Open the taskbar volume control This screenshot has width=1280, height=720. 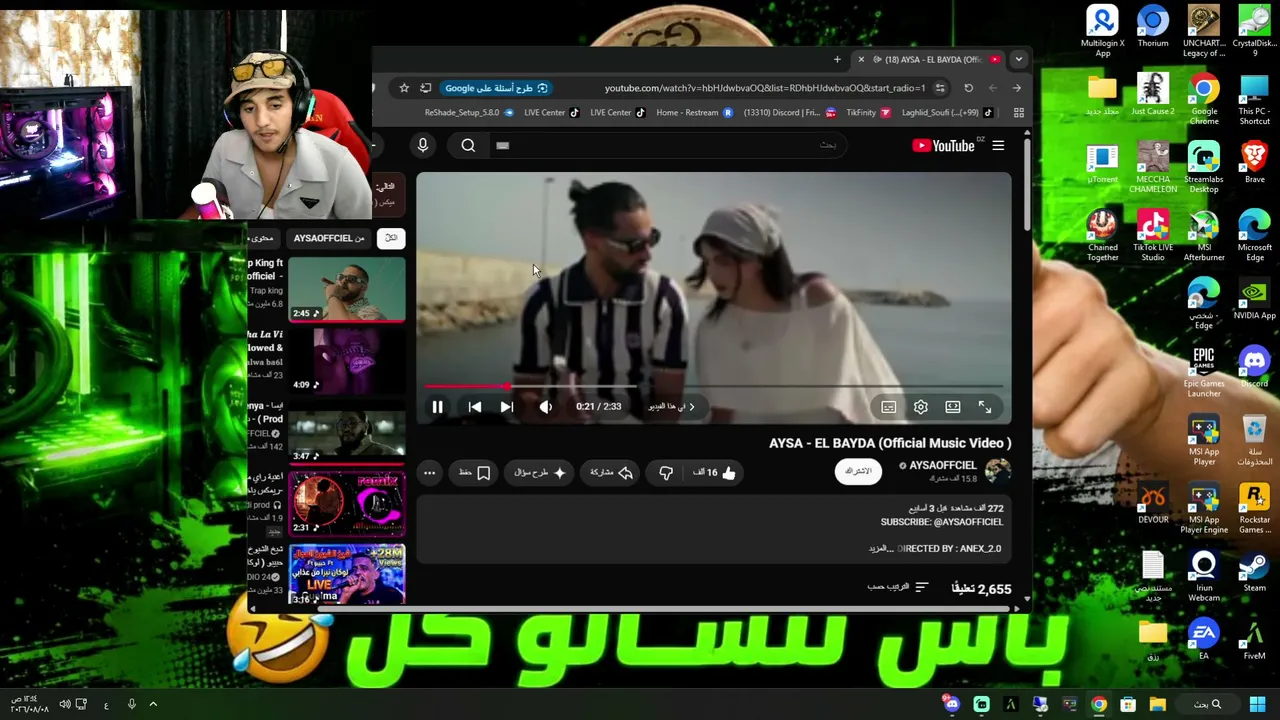65,705
